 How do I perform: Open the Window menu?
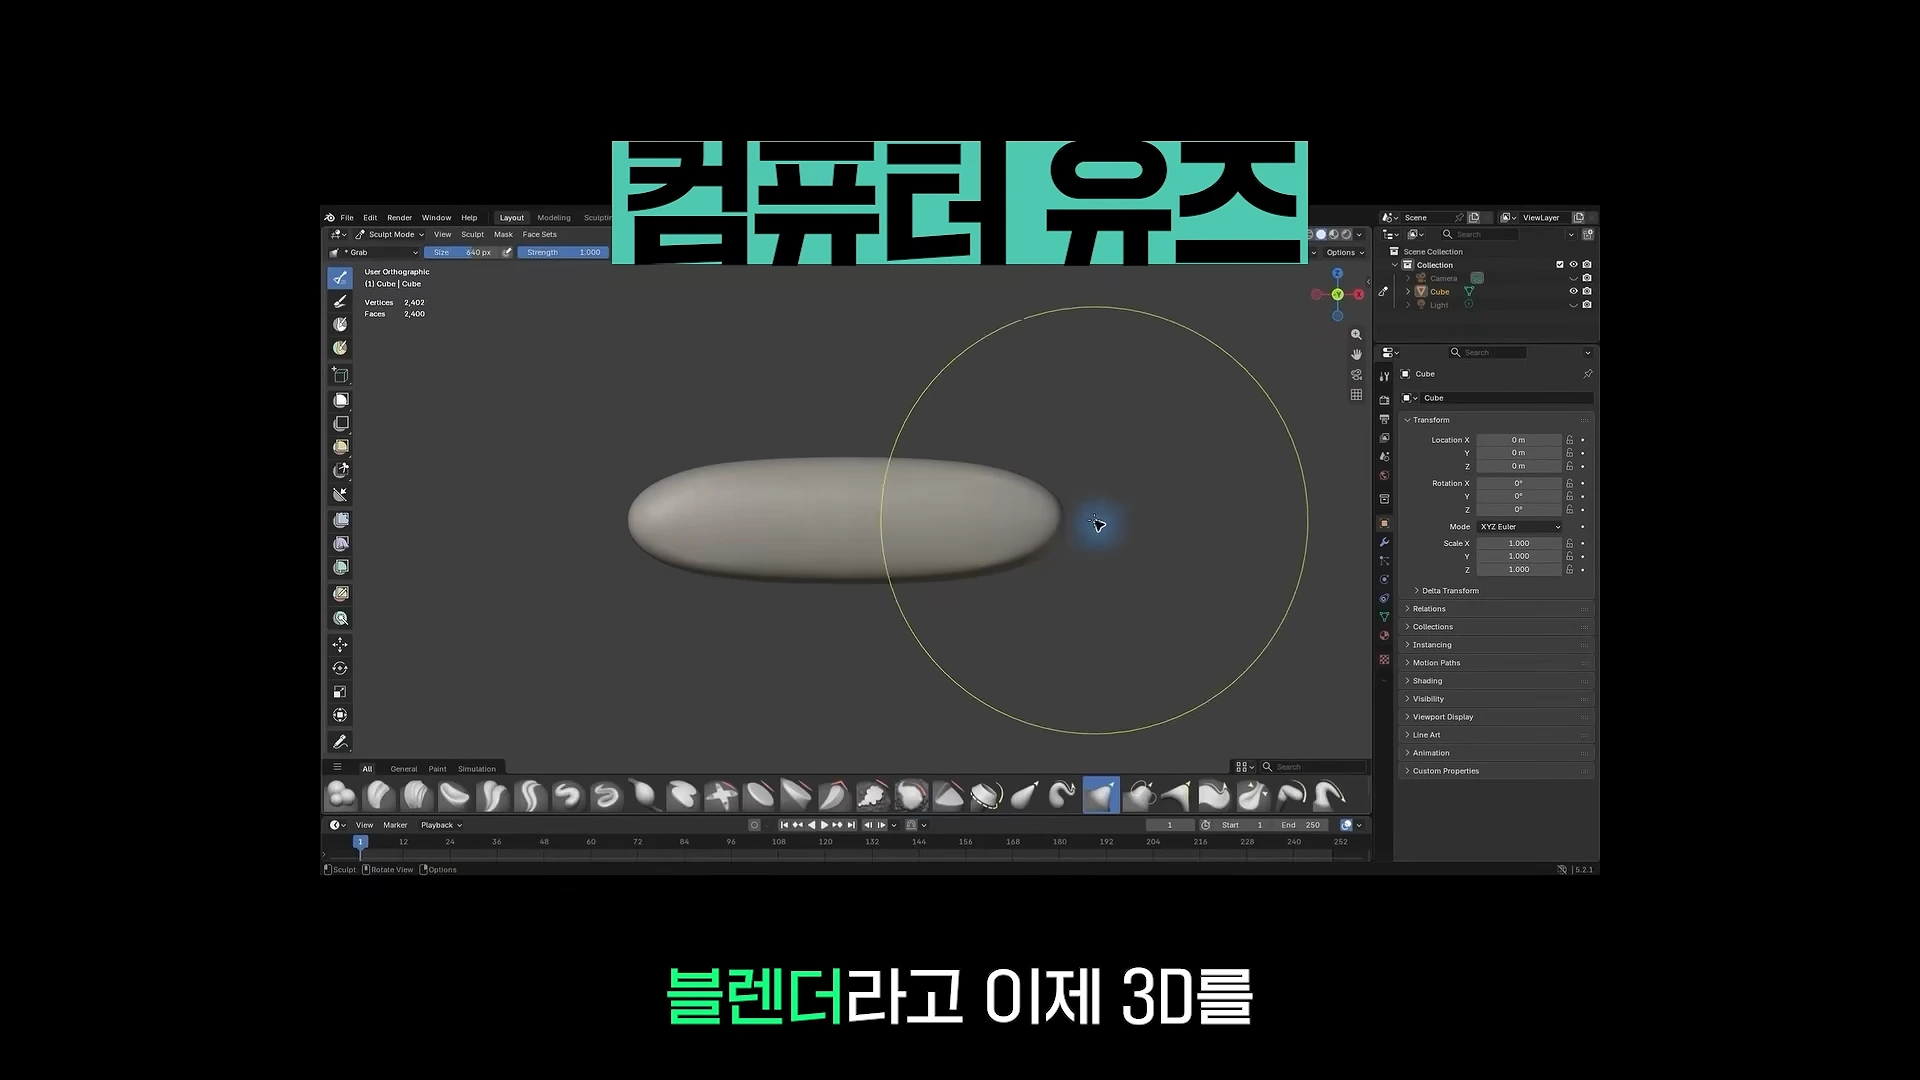click(436, 218)
